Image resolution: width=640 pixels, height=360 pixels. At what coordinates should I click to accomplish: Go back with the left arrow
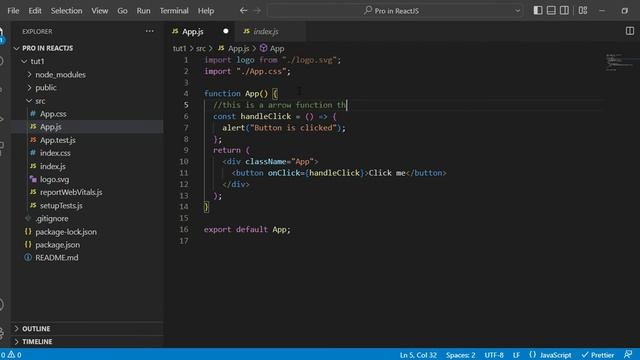(x=243, y=11)
